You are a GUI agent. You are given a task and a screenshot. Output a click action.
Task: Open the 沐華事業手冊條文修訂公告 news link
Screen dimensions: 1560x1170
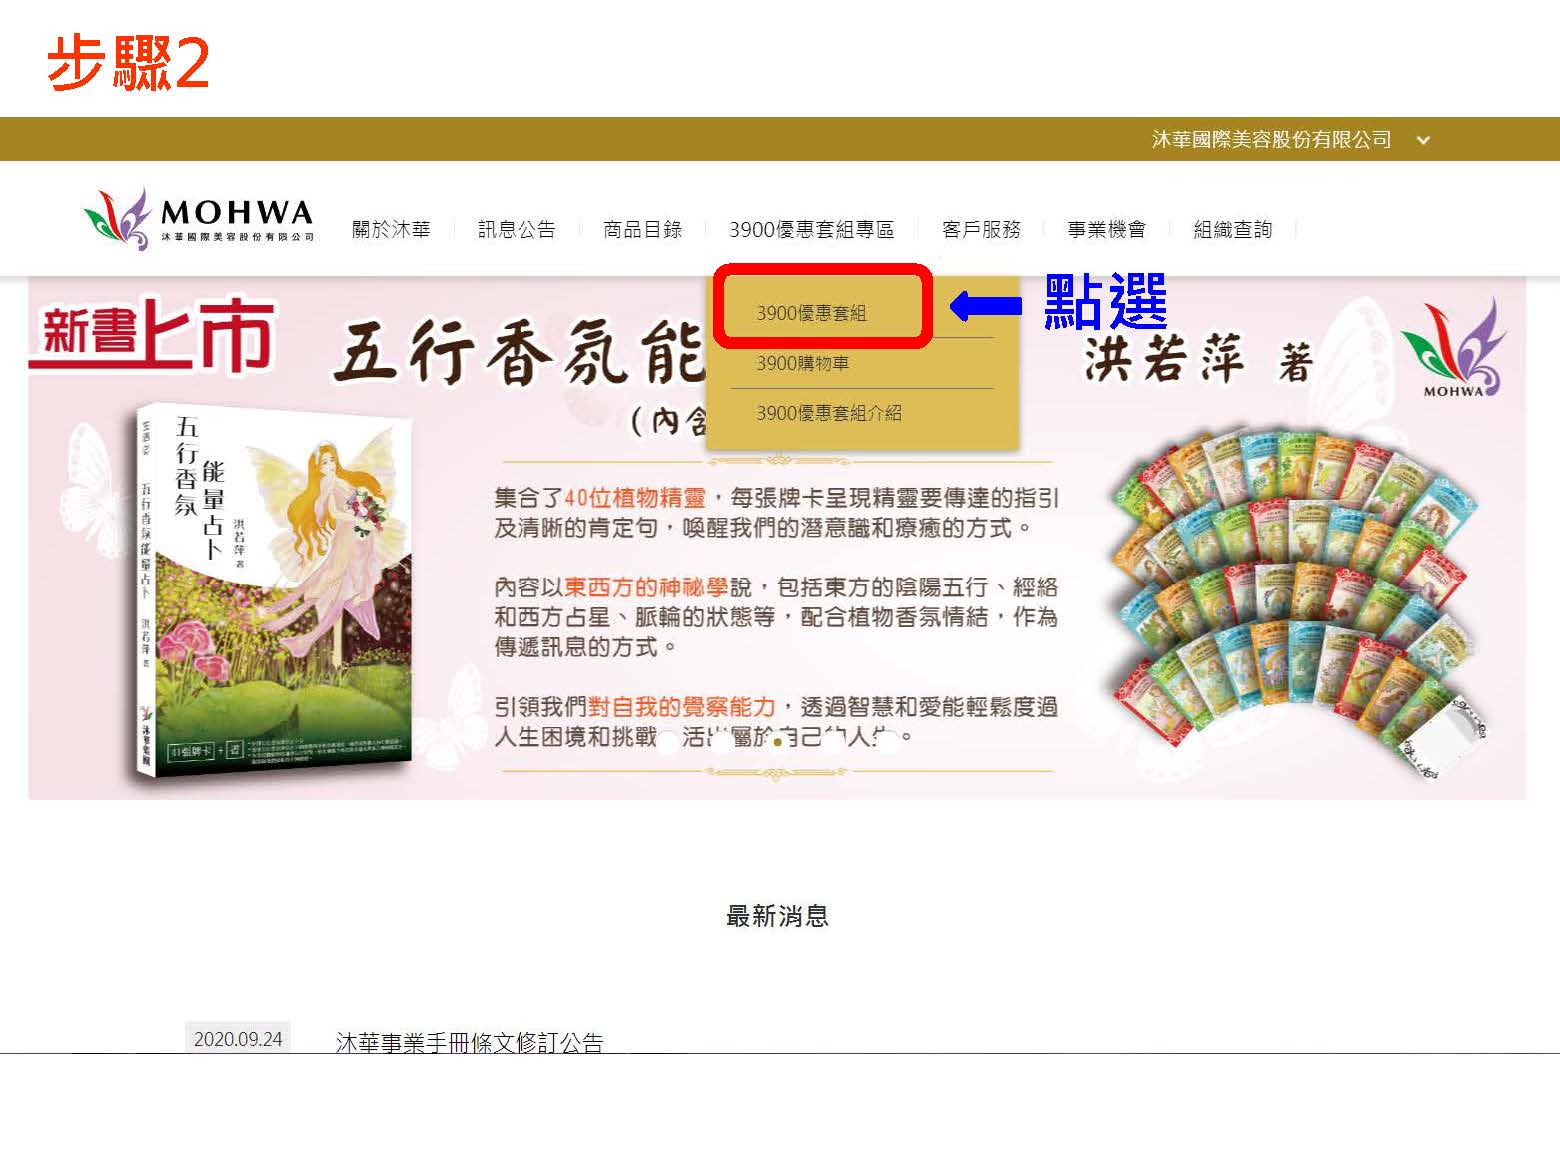click(470, 1042)
